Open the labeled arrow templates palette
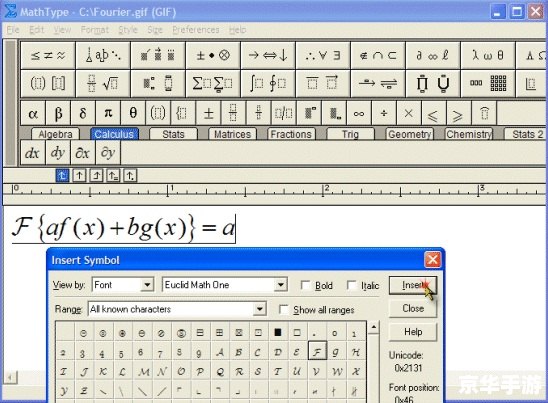This screenshot has height=403, width=548. click(378, 83)
